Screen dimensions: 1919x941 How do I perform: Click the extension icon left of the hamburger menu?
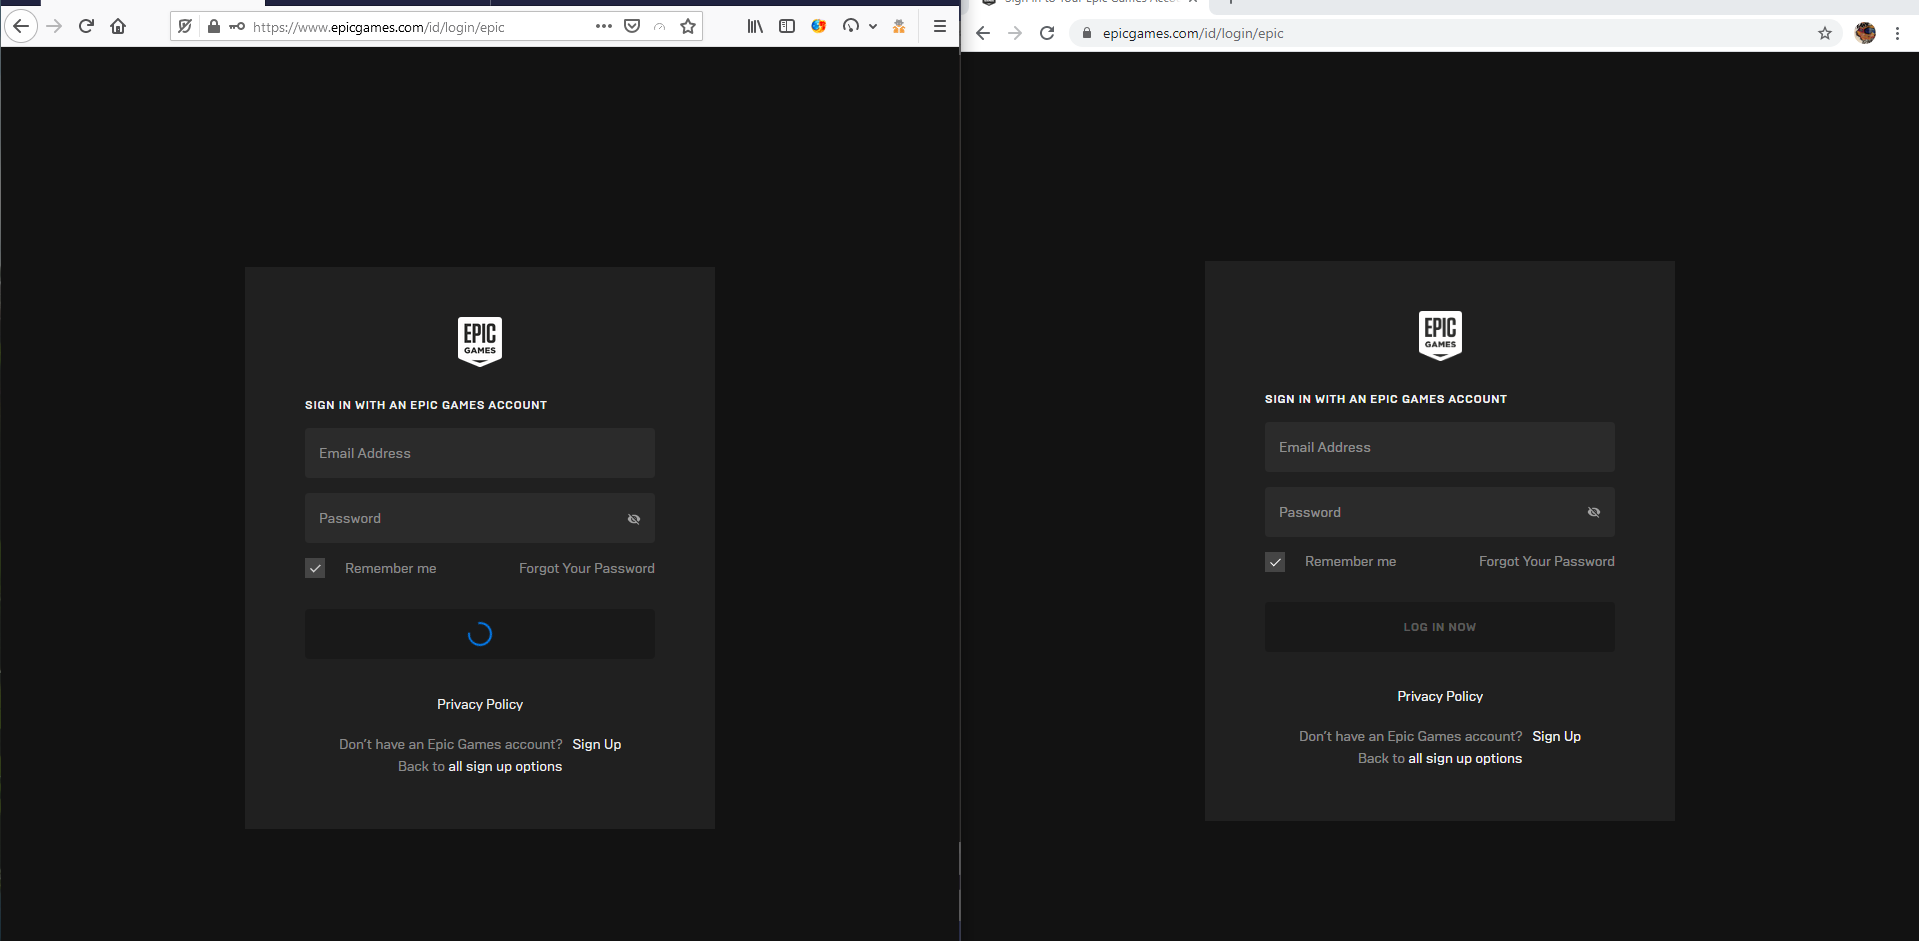coord(898,26)
